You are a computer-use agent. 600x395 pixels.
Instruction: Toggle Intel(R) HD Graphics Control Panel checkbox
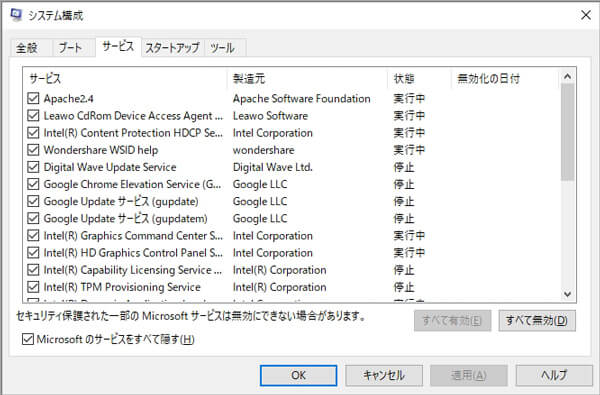33,253
